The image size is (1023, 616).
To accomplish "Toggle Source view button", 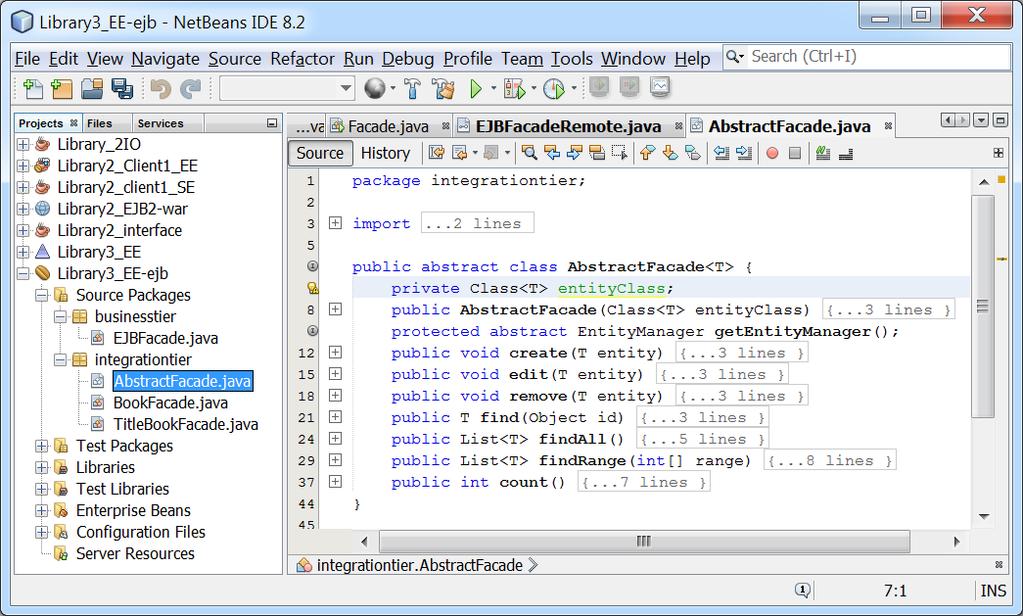I will pos(320,153).
